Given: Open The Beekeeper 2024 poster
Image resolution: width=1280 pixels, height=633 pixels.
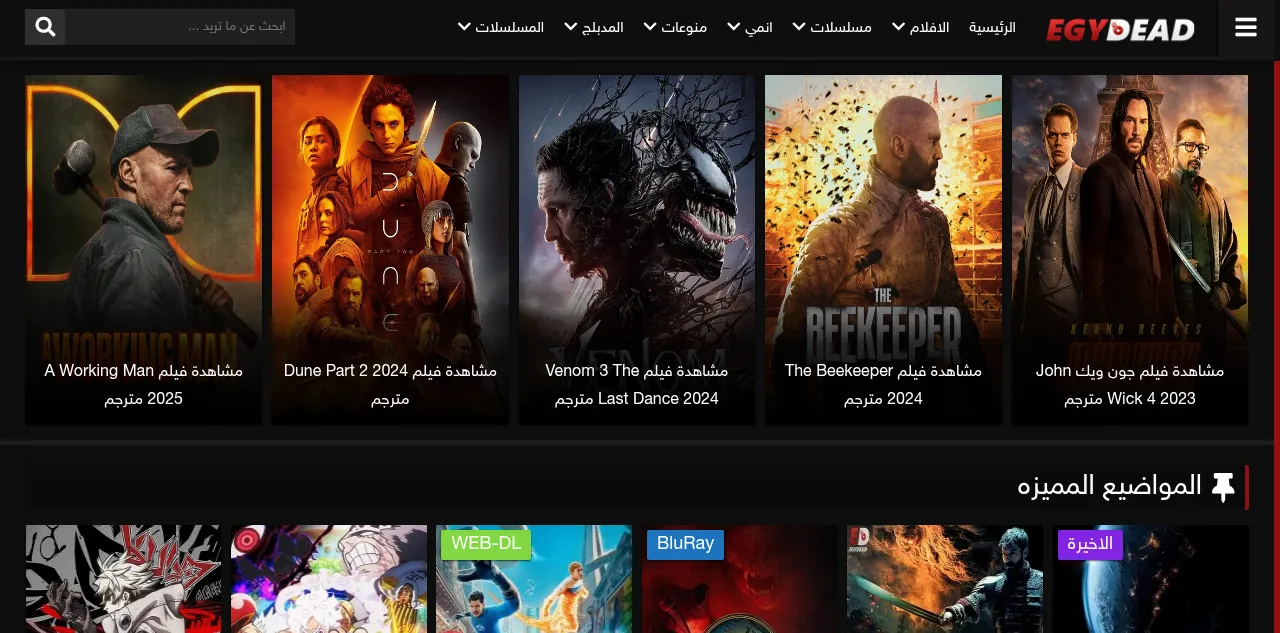Looking at the screenshot, I should click(x=883, y=250).
